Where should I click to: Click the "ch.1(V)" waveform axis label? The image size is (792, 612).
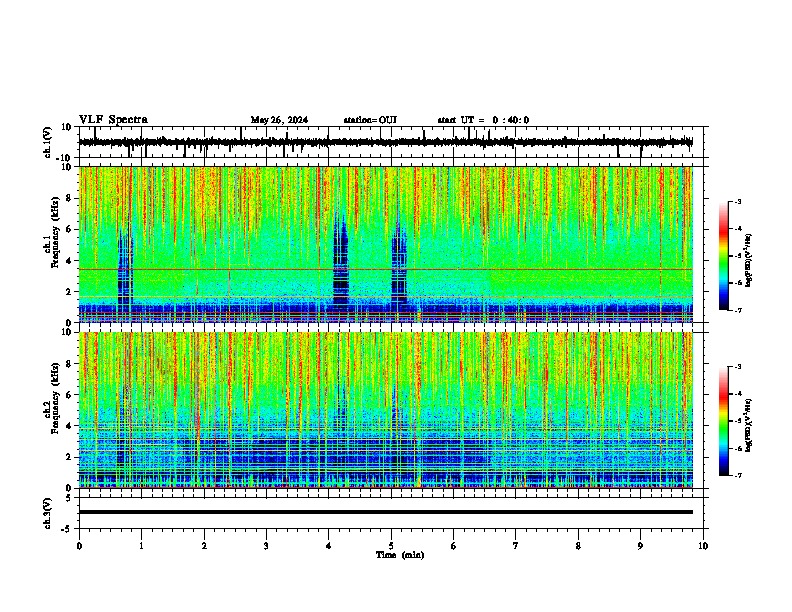click(48, 142)
